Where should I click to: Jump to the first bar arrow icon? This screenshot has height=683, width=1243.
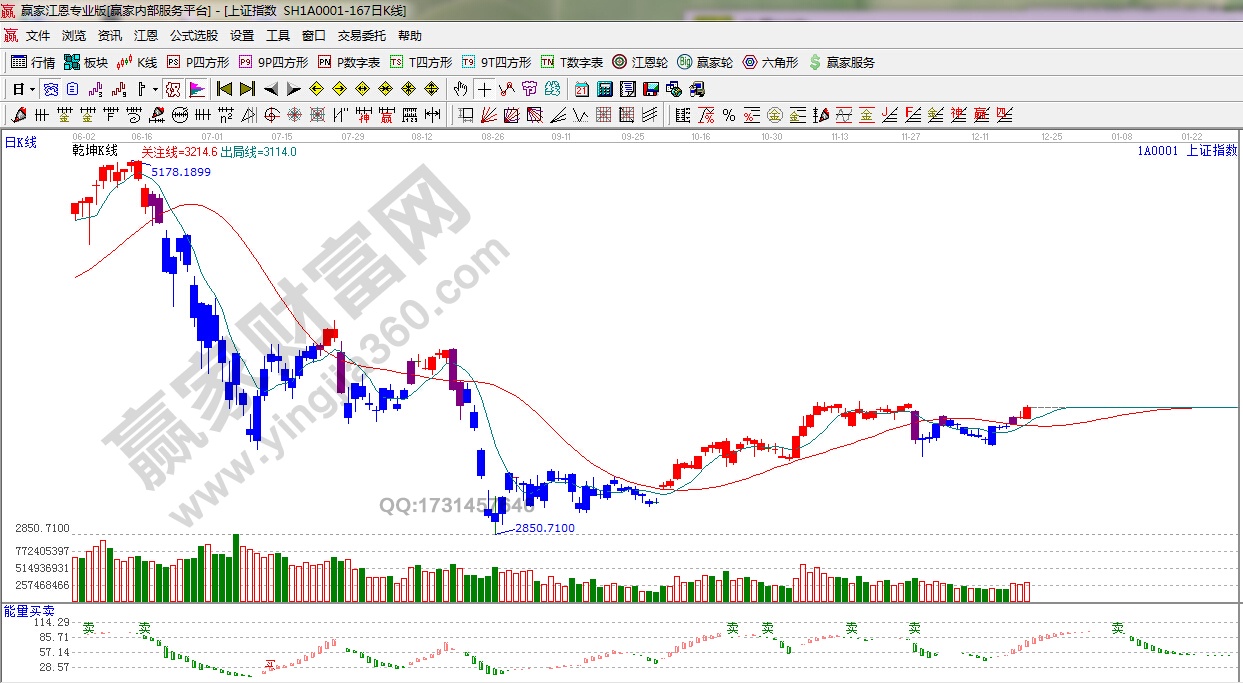[224, 88]
